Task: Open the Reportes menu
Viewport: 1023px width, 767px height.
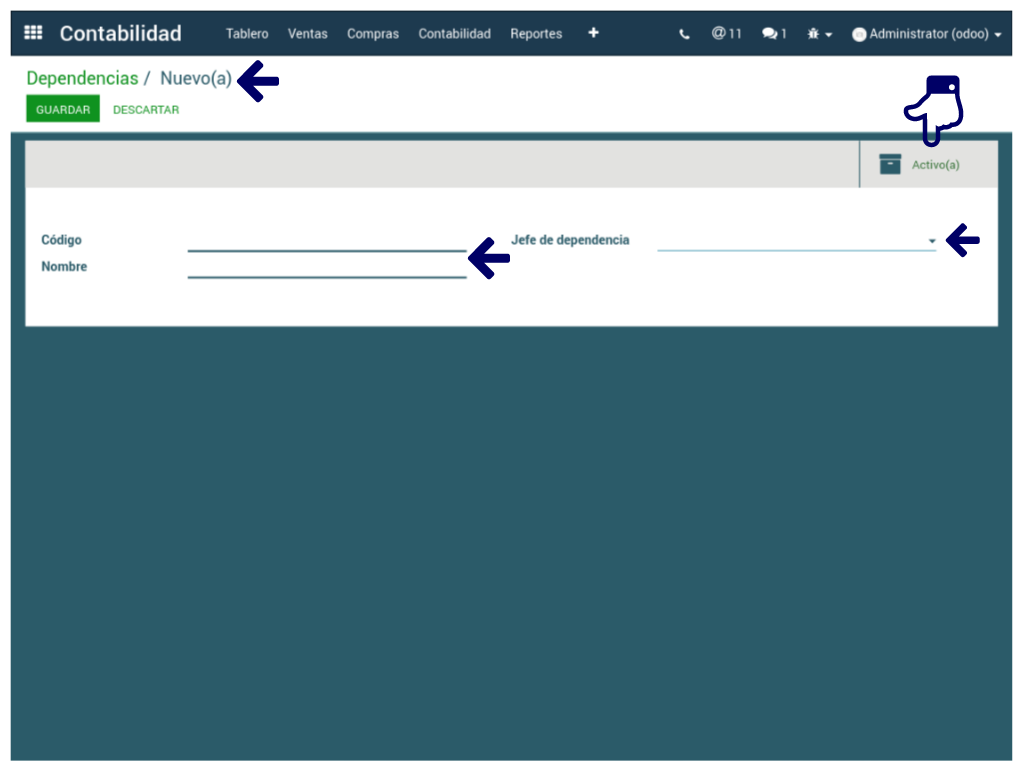Action: point(536,34)
